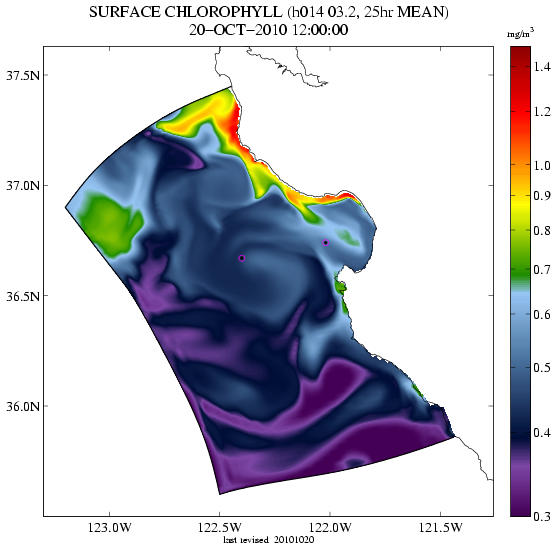Click the last revised 20101020 footer text
Screen dimensions: 557x549
click(269, 540)
